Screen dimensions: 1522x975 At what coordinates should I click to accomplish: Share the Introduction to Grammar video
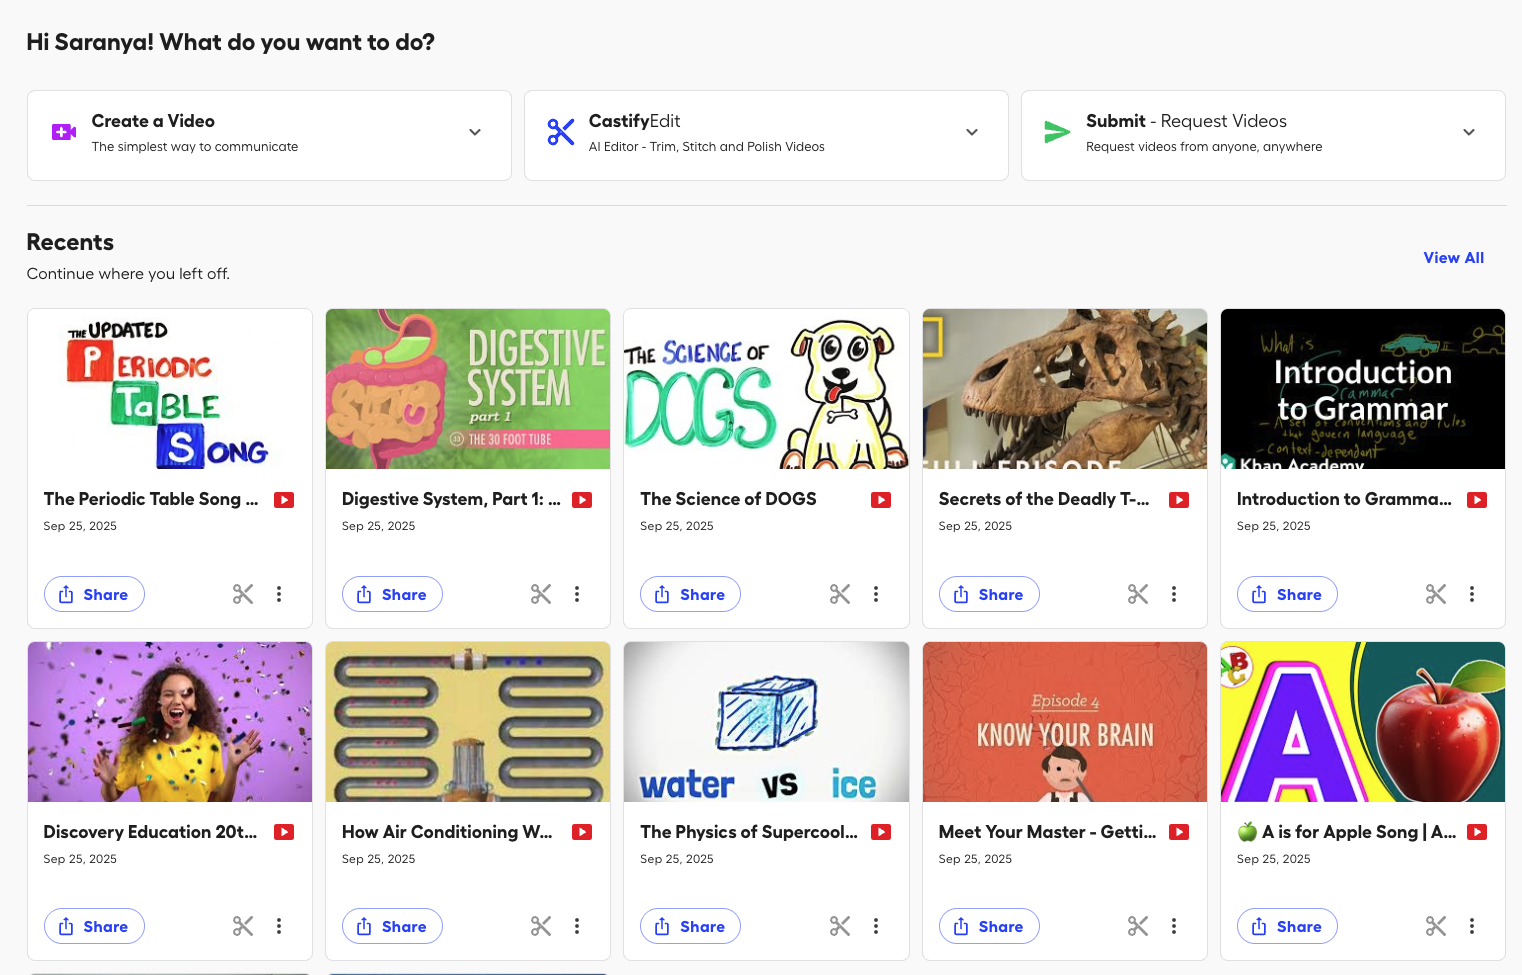click(1287, 594)
